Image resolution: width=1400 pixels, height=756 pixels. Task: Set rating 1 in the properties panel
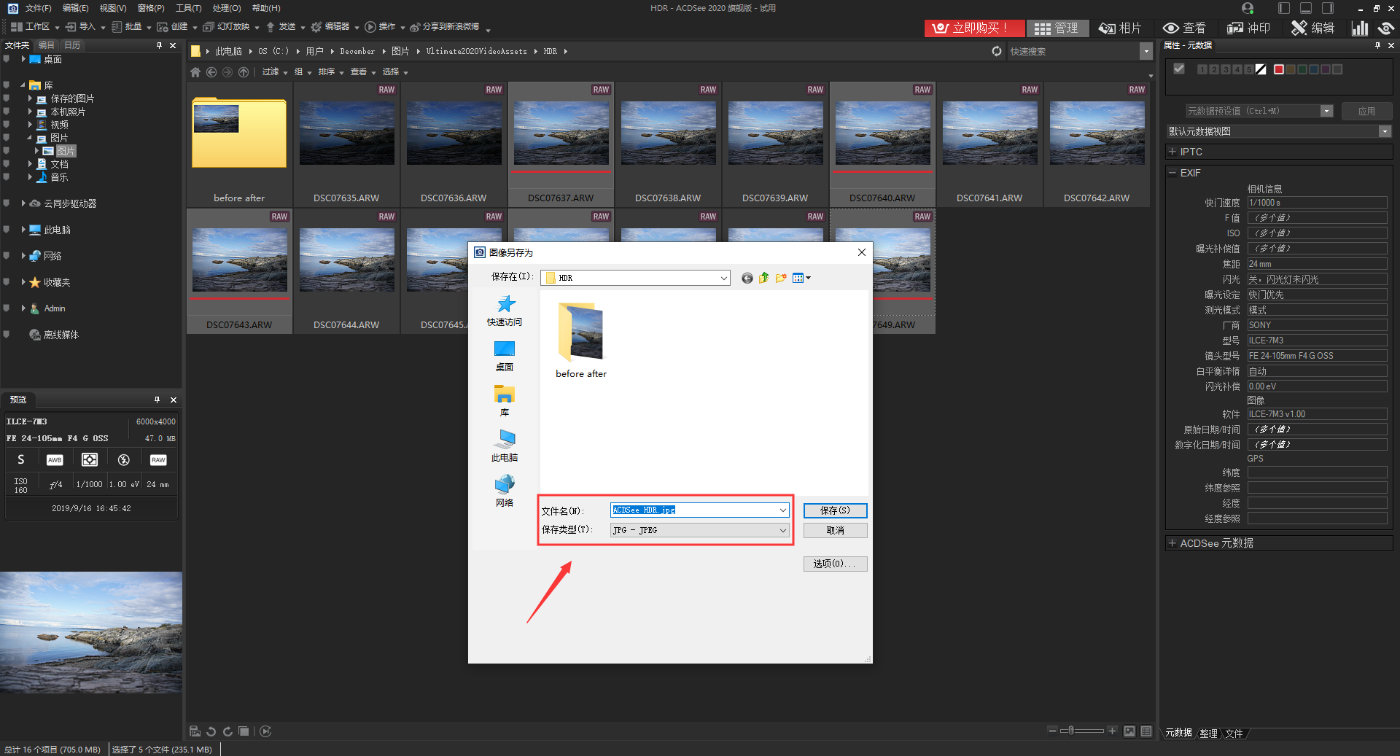[1202, 69]
